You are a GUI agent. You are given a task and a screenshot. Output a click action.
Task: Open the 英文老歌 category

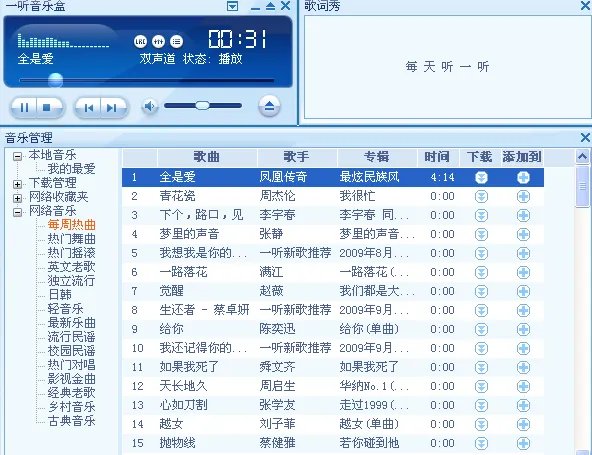click(x=71, y=267)
